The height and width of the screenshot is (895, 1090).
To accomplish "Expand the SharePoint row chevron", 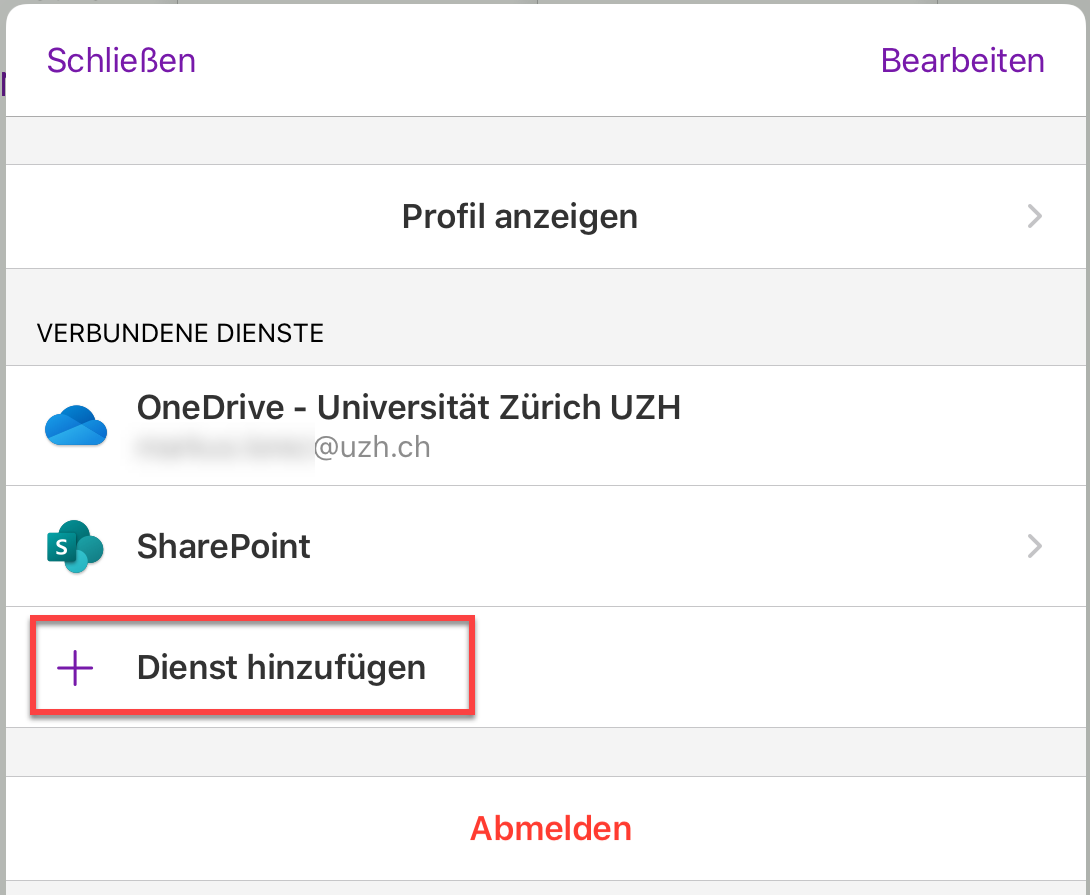I will click(1035, 546).
